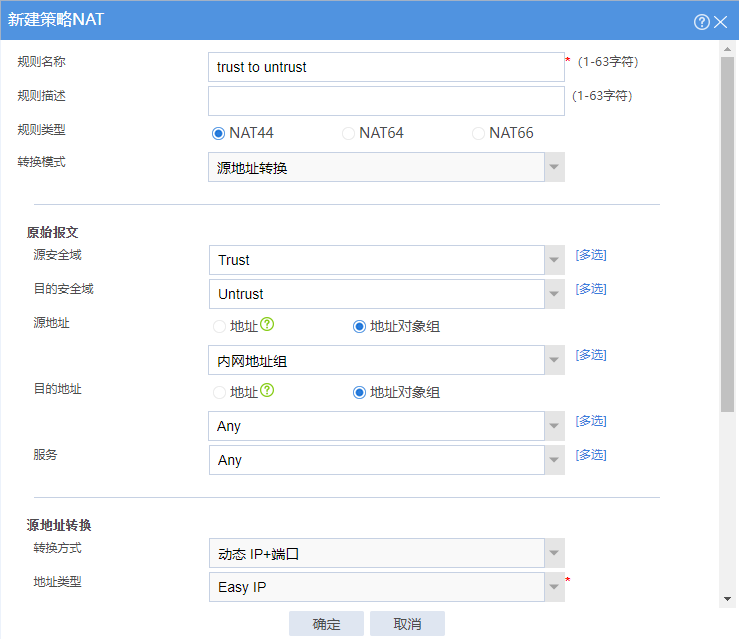Click help icon beside 源地址 地址 option

(267, 325)
